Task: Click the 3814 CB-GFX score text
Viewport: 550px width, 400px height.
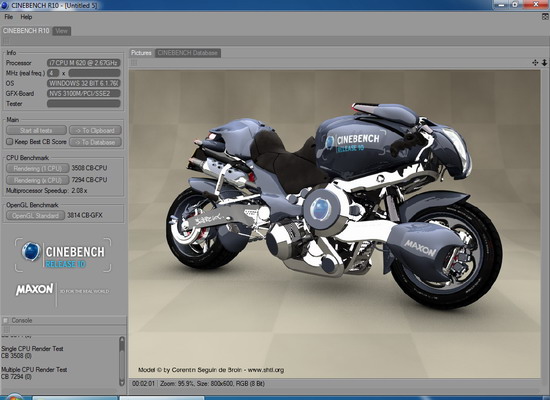Action: pyautogui.click(x=85, y=215)
